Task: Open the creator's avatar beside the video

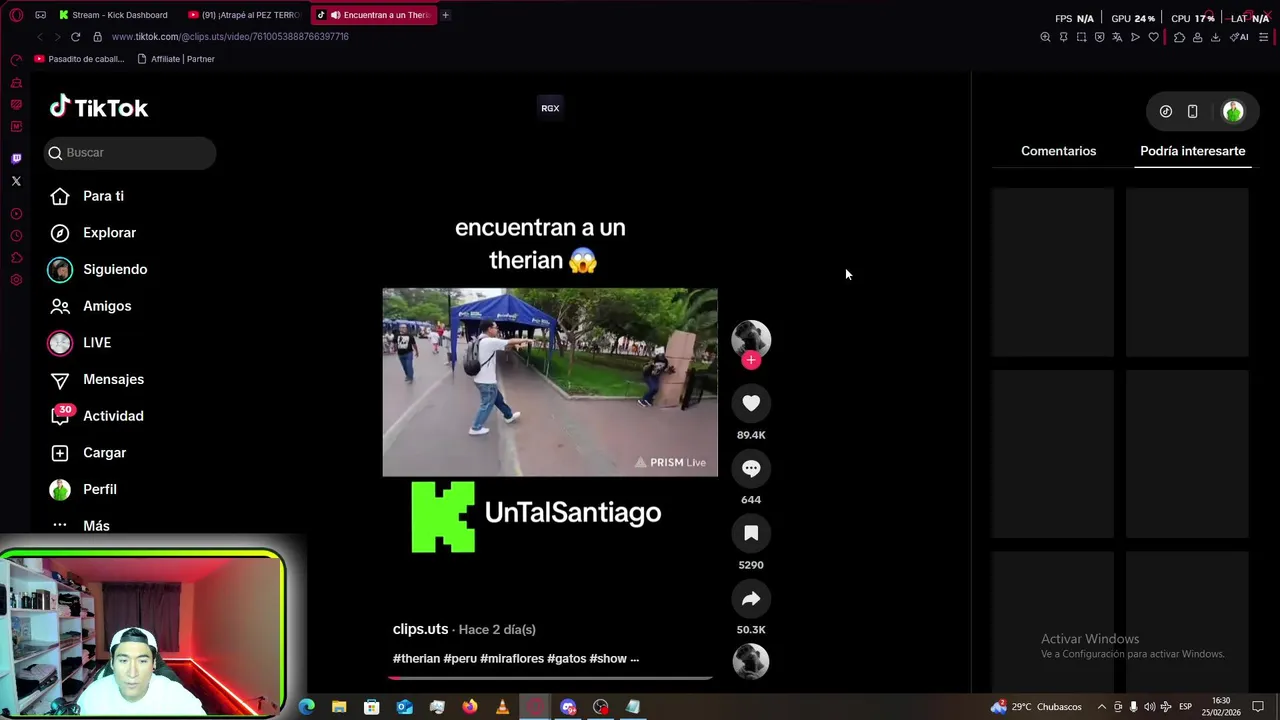Action: click(751, 339)
